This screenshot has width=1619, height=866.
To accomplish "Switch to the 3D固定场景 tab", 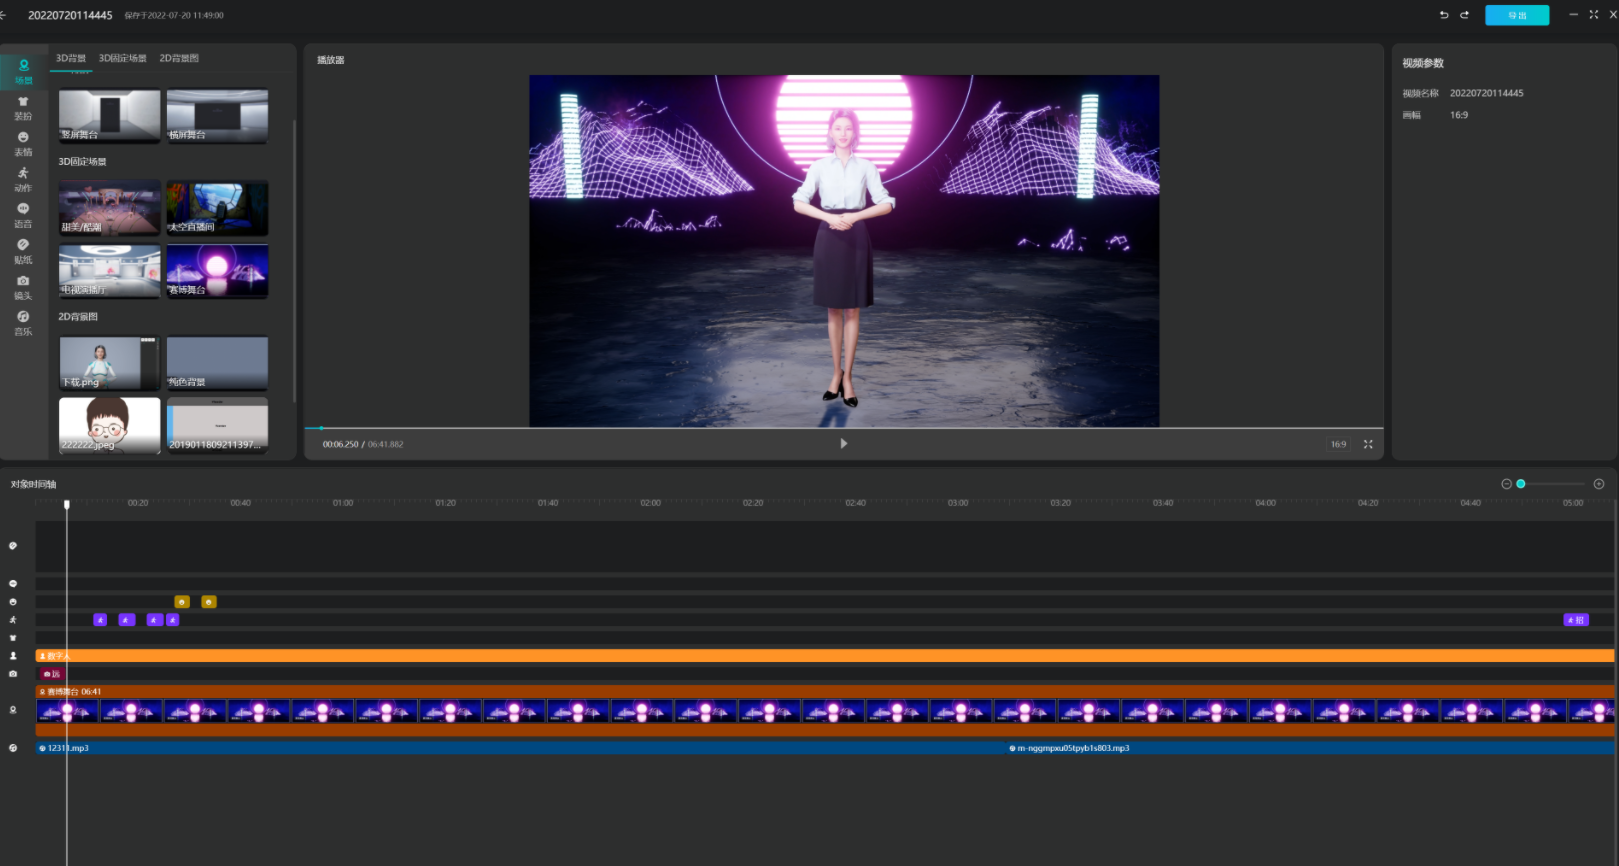I will coord(122,58).
